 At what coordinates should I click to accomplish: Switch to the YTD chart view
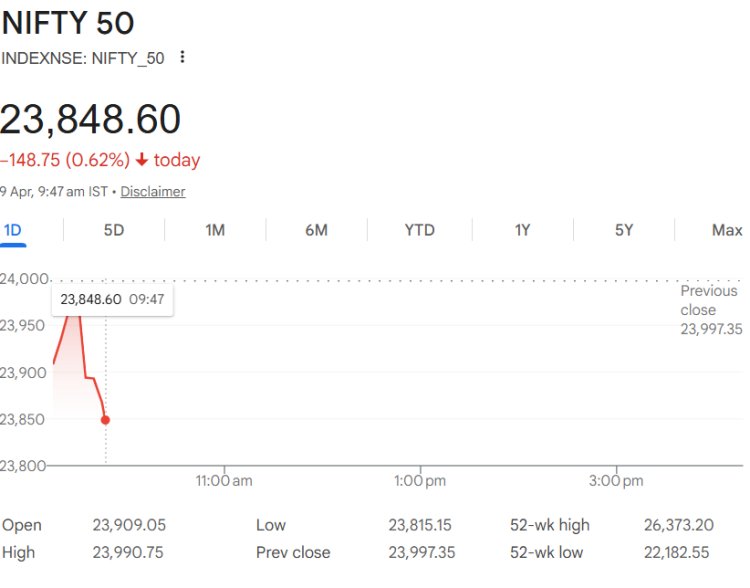(419, 230)
